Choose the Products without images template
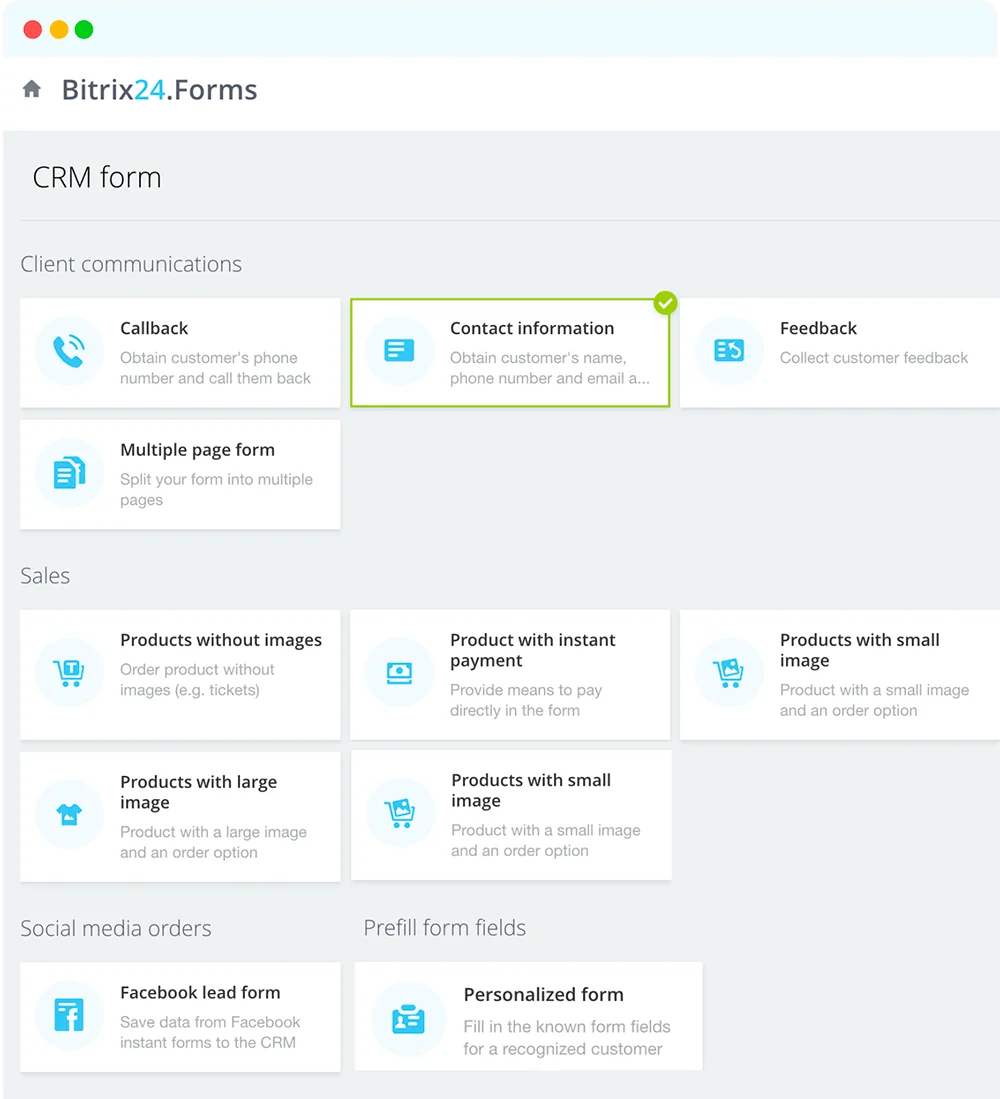 [180, 673]
